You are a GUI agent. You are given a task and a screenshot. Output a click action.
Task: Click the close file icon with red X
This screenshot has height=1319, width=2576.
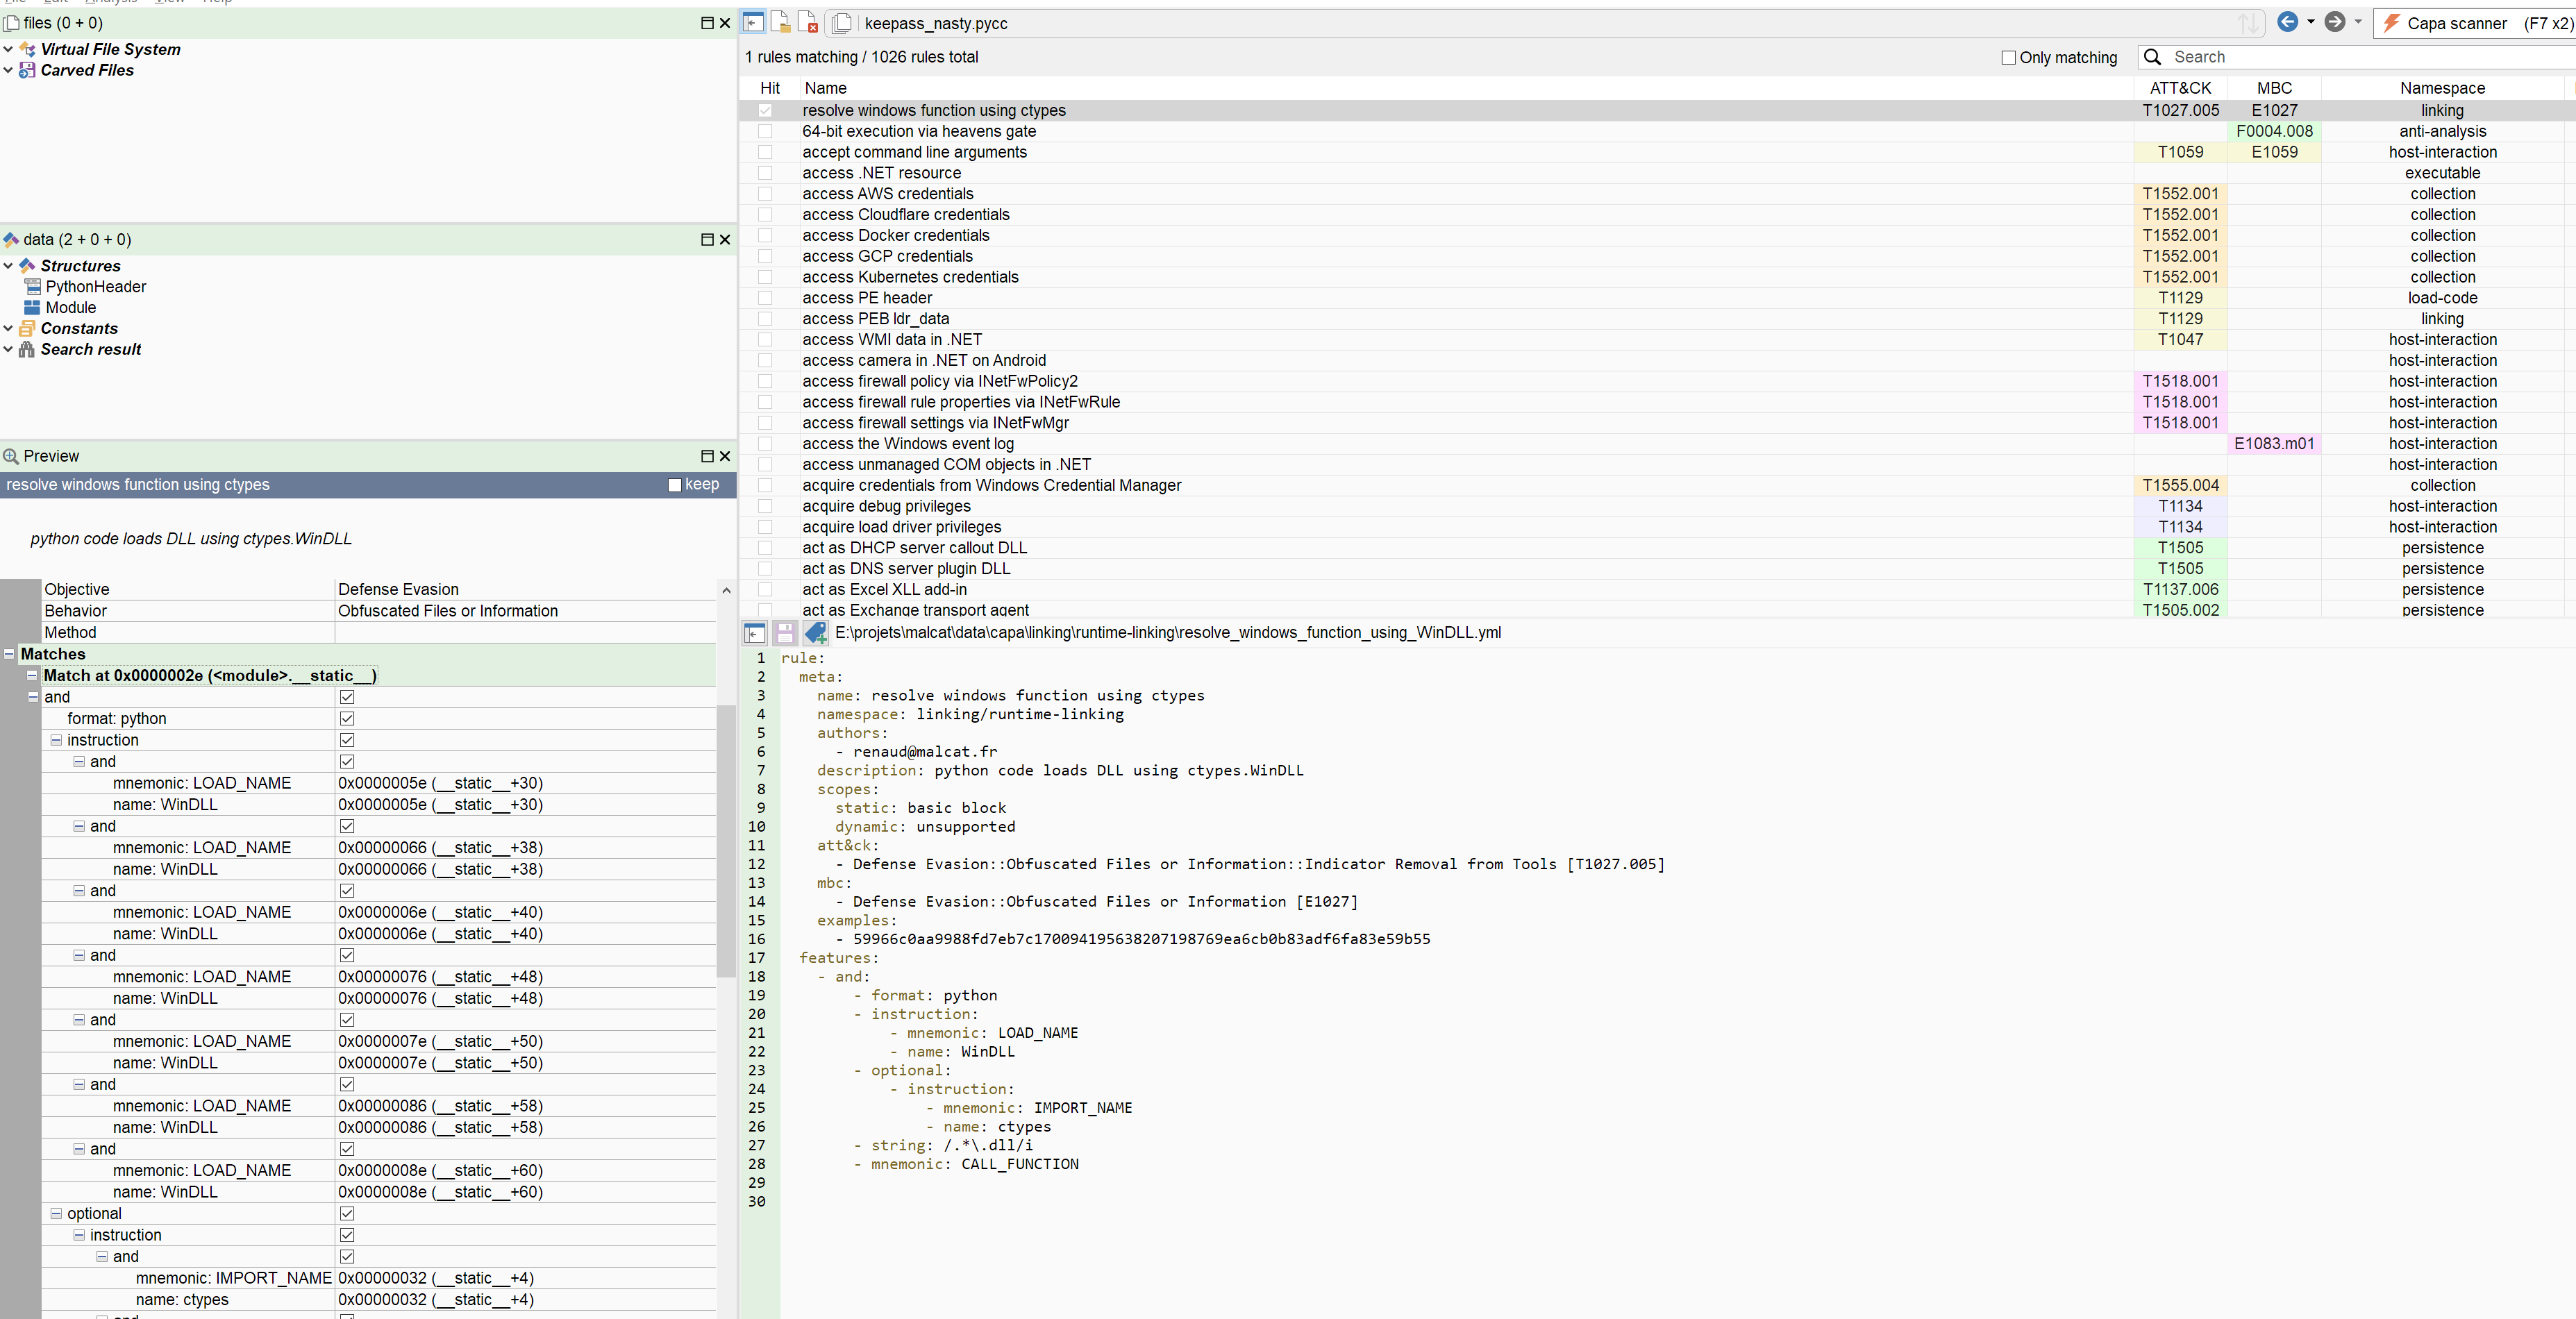click(x=808, y=22)
